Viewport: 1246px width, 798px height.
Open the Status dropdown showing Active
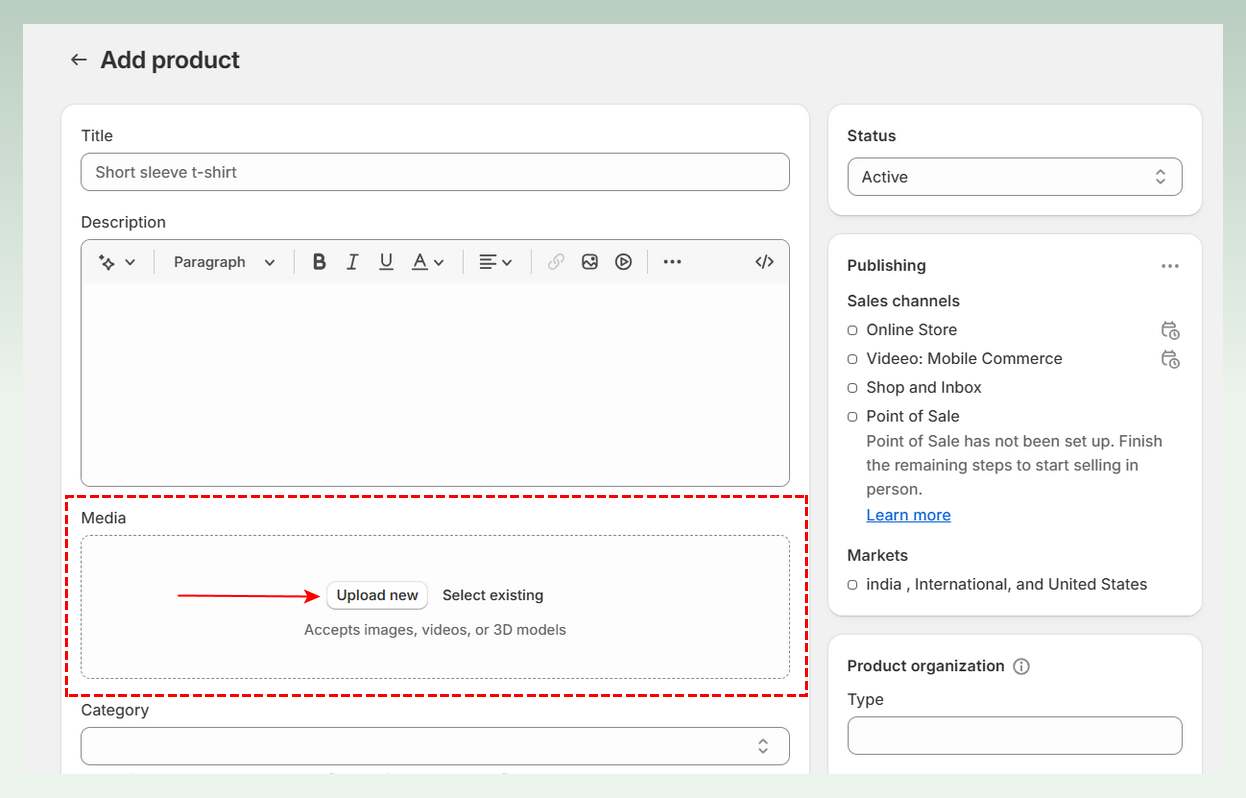click(x=1014, y=176)
